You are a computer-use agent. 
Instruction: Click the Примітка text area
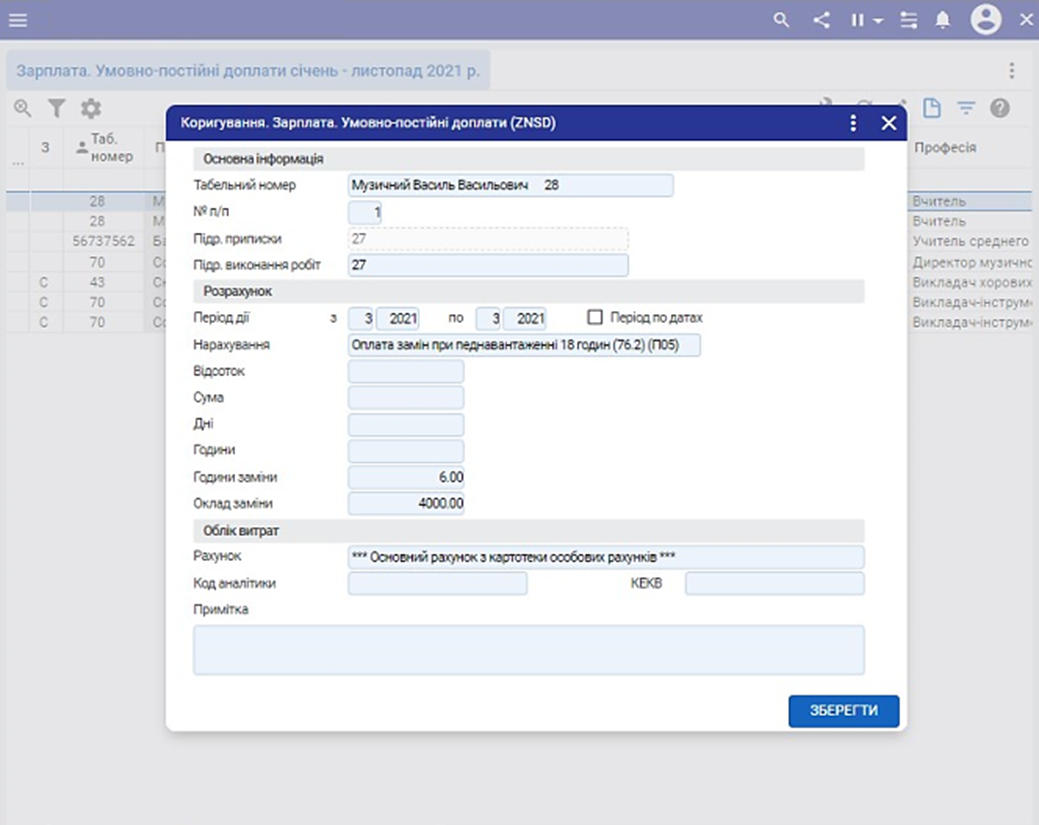[528, 650]
